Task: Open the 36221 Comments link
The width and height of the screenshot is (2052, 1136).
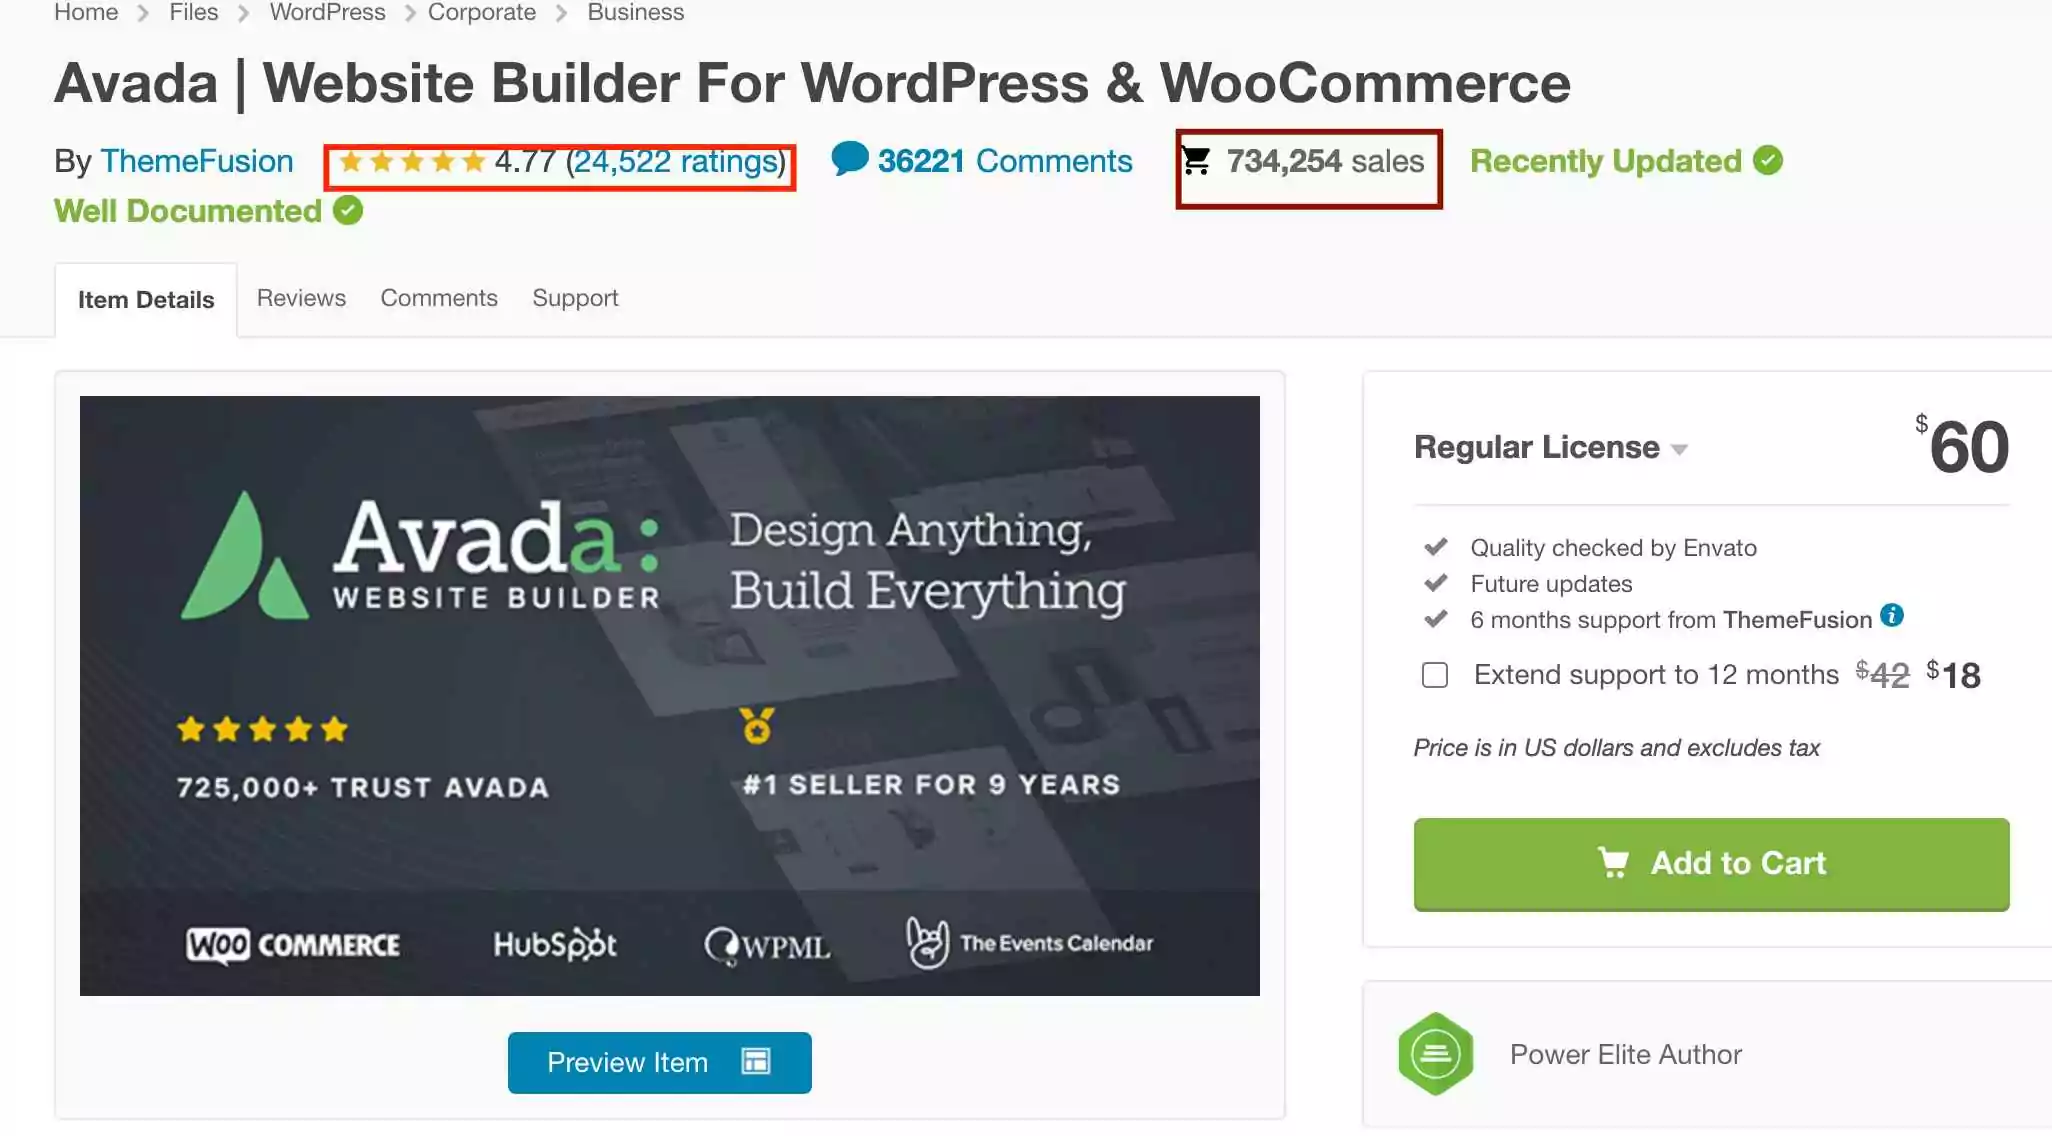Action: coord(1005,161)
